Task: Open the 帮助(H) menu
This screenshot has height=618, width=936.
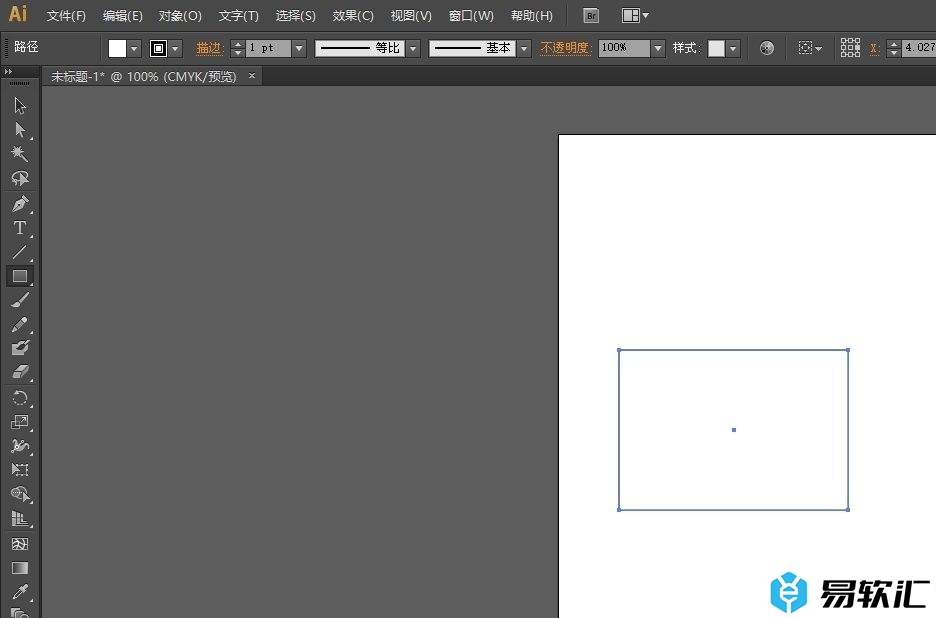Action: [531, 16]
